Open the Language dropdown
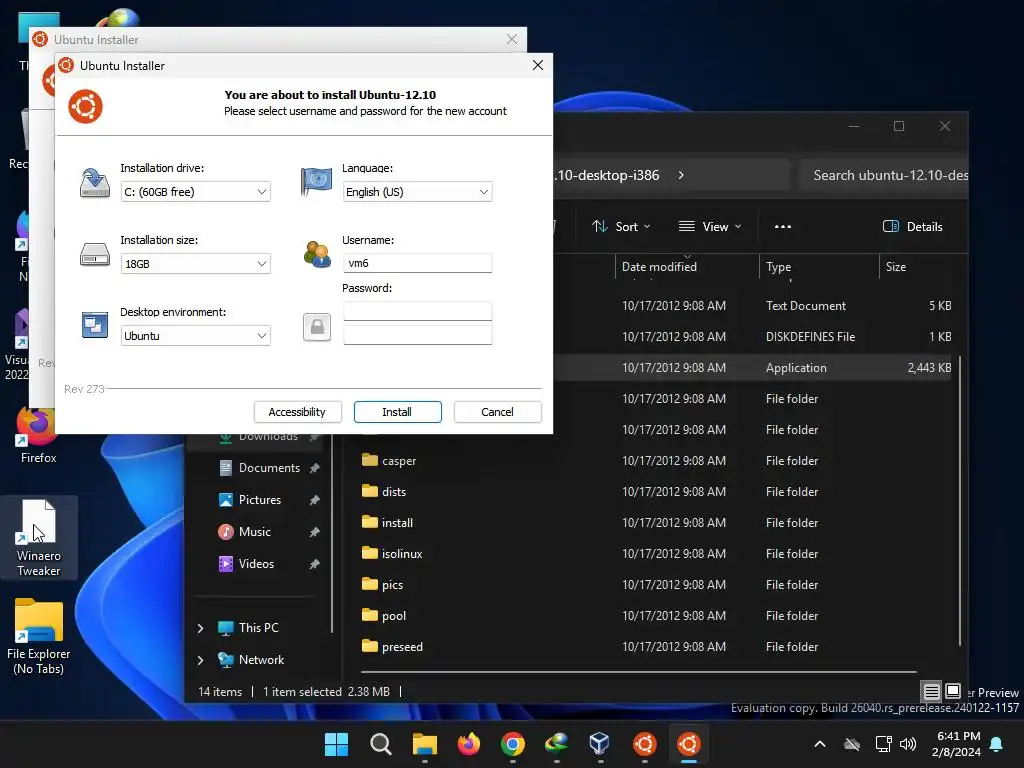The height and width of the screenshot is (768, 1024). point(417,192)
